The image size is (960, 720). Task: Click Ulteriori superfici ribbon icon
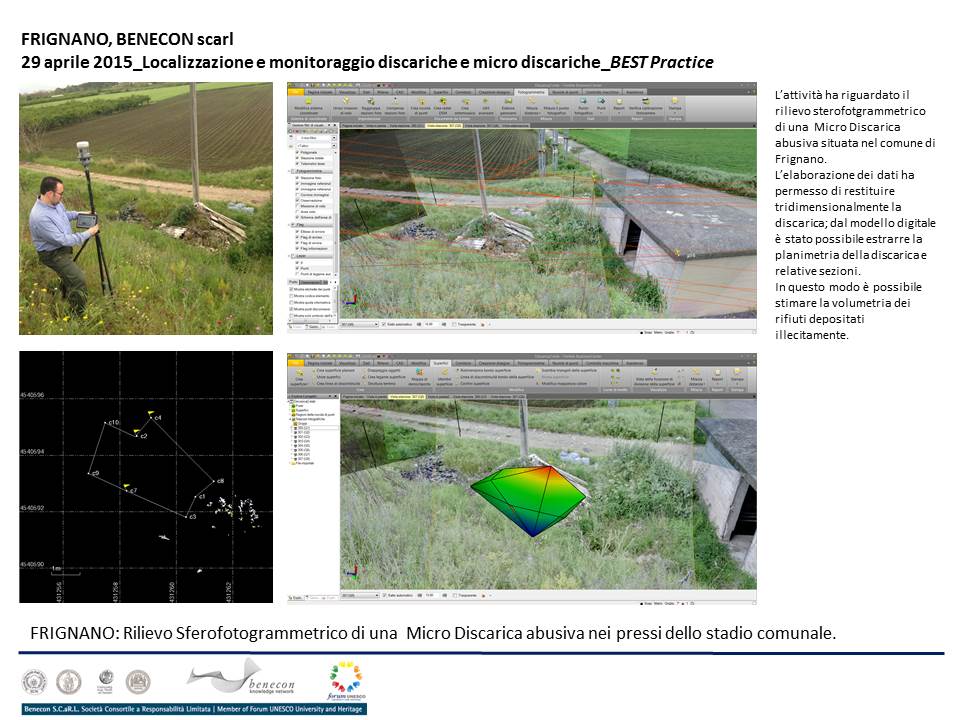[444, 376]
